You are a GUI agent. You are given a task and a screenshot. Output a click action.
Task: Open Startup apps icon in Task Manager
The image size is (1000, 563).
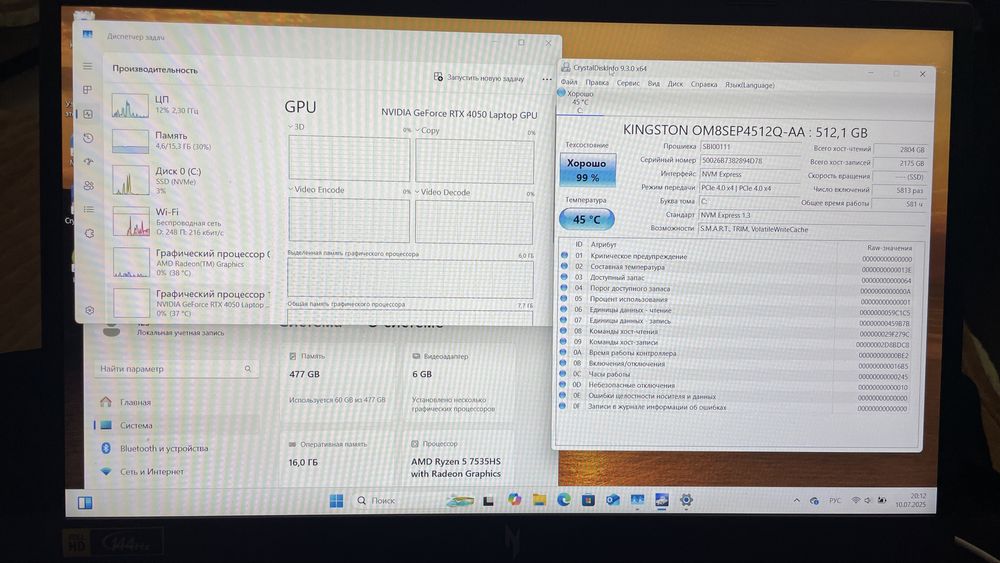(89, 161)
